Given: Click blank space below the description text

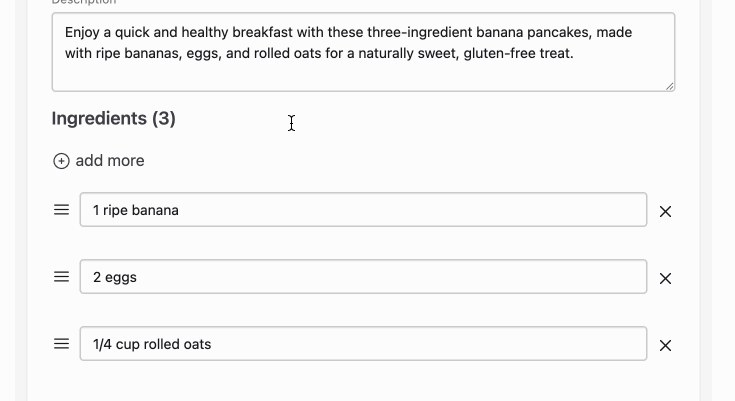Looking at the screenshot, I should 363,76.
